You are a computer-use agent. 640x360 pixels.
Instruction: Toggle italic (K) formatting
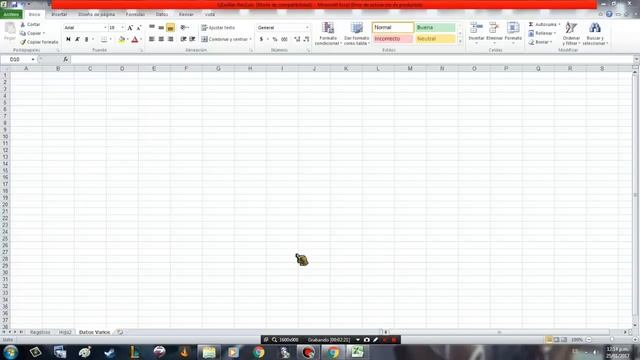pyautogui.click(x=77, y=39)
